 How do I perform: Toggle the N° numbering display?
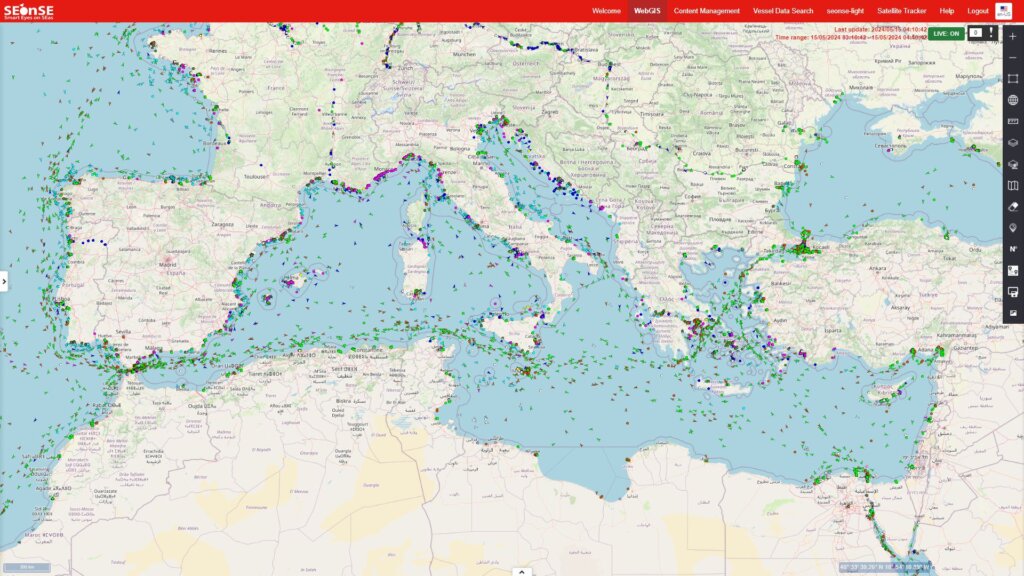(x=1013, y=249)
